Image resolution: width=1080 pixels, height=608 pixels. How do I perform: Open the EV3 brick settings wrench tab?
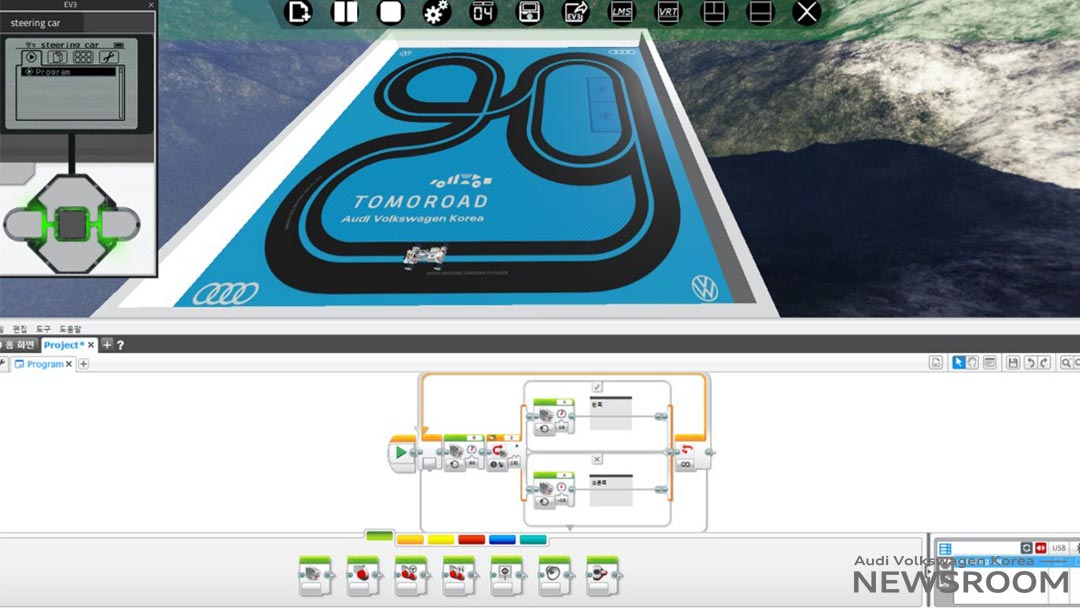(x=108, y=57)
